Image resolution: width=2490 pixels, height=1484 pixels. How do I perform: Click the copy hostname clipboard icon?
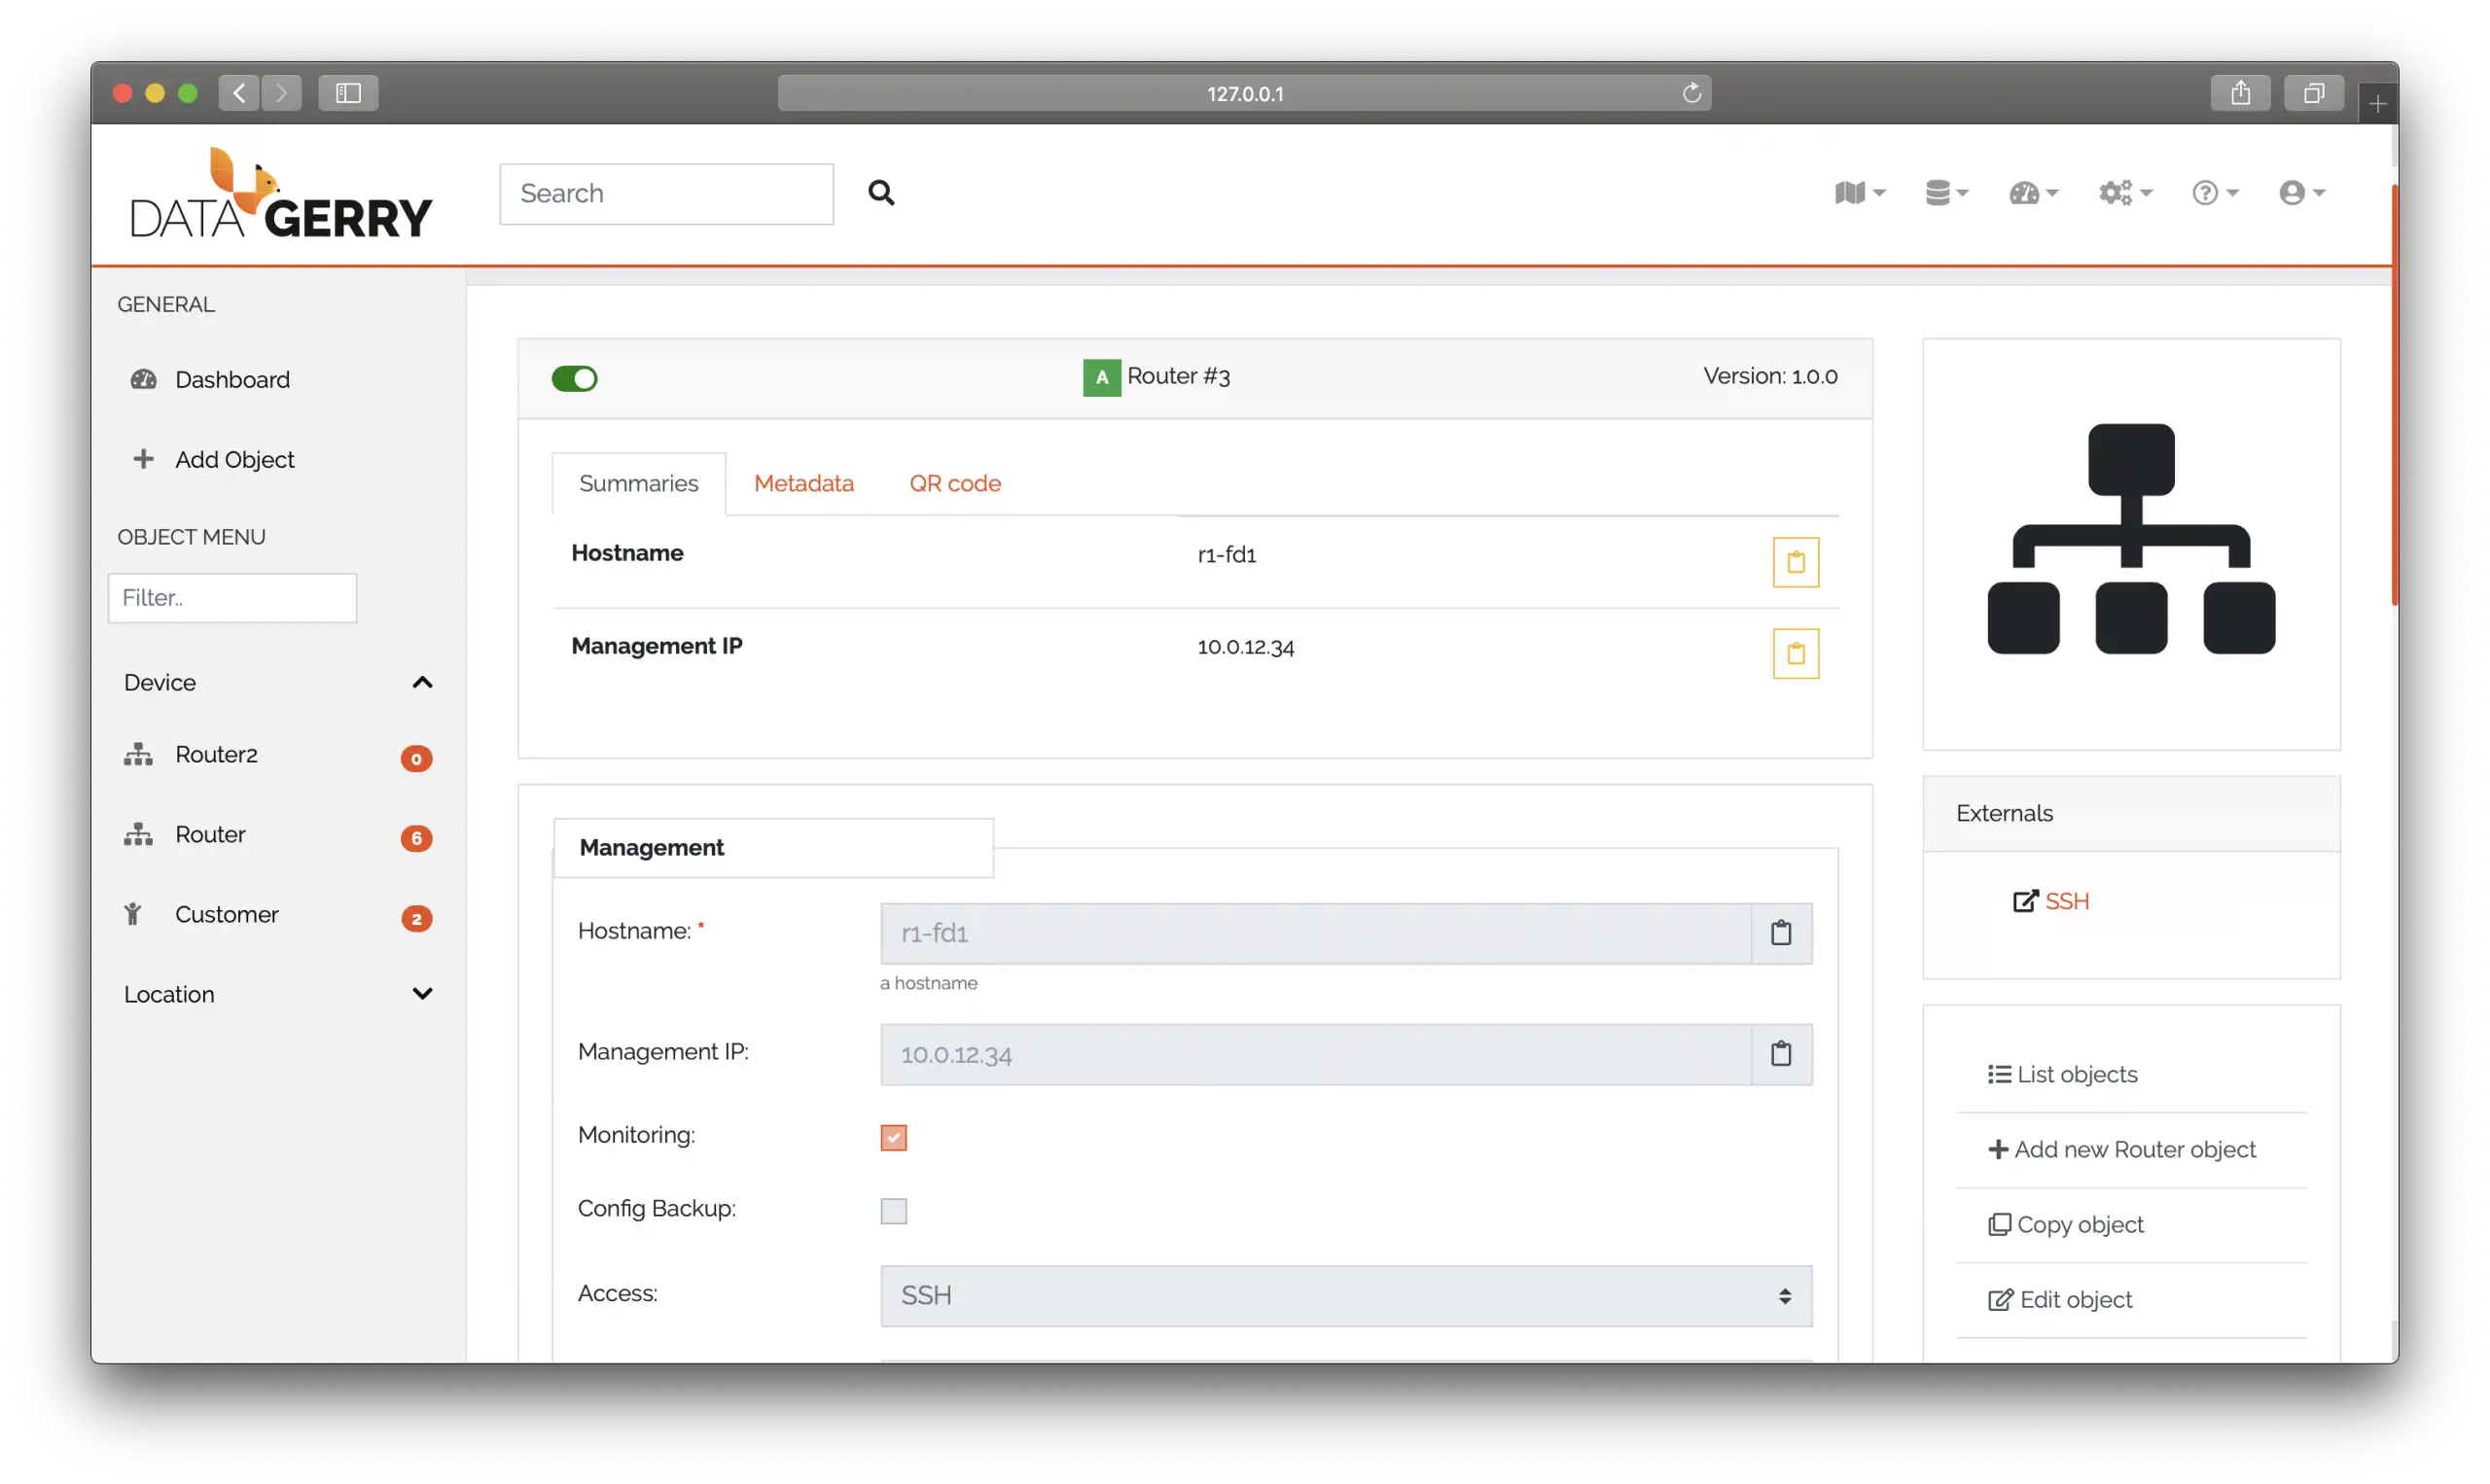coord(1795,562)
